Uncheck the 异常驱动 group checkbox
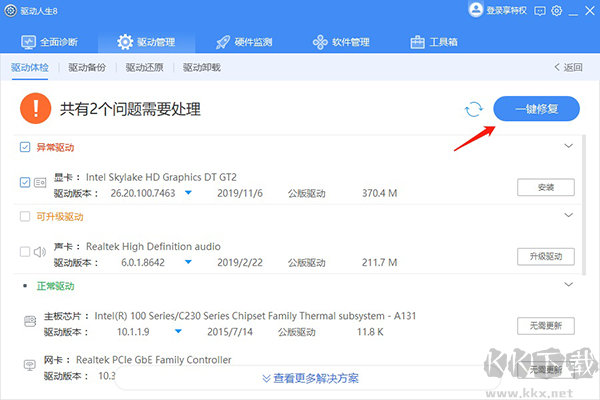600x400 pixels. pyautogui.click(x=25, y=147)
